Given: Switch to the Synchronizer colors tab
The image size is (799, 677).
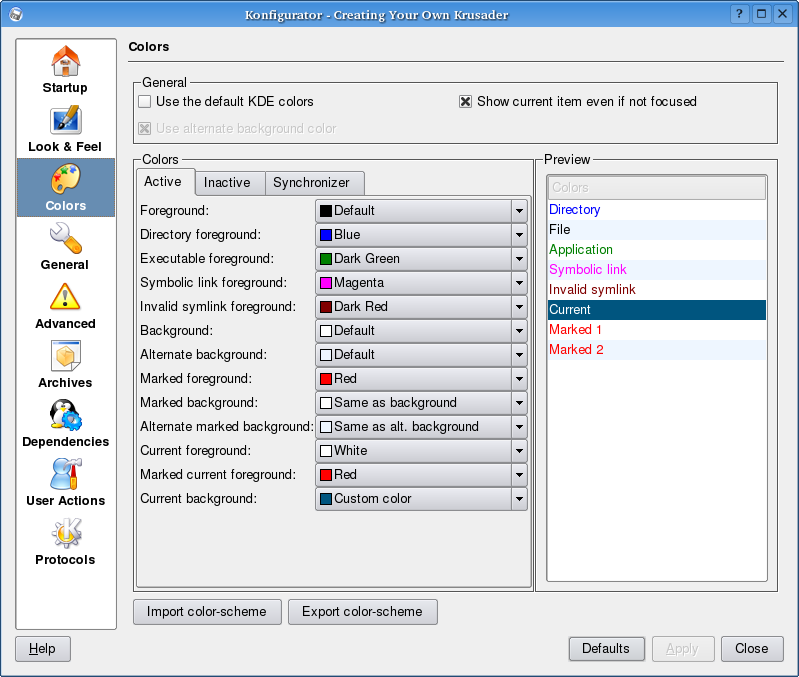Looking at the screenshot, I should [x=314, y=183].
